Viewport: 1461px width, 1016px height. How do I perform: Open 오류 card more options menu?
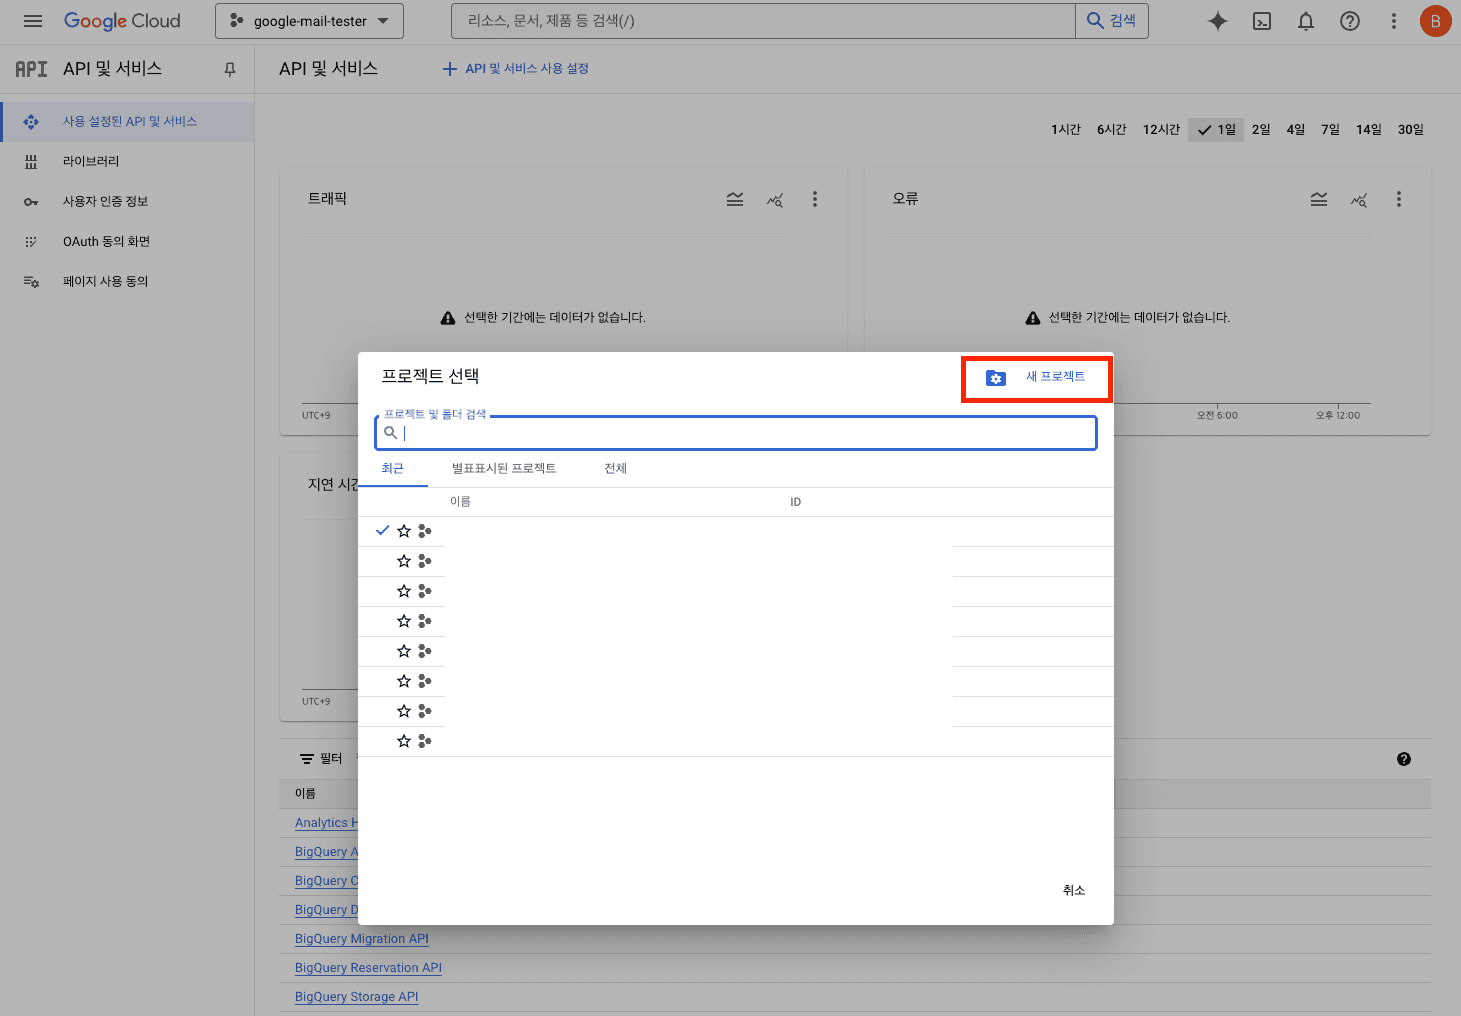click(1399, 199)
